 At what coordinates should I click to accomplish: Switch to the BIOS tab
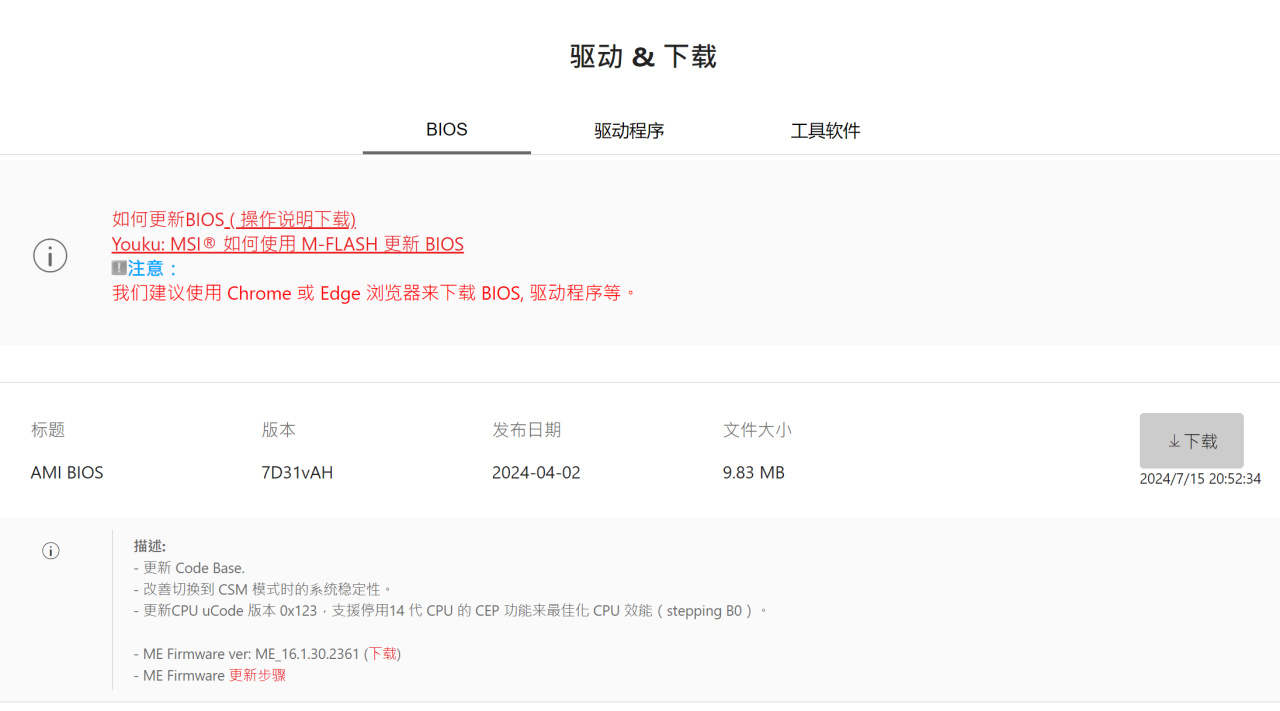tap(446, 130)
